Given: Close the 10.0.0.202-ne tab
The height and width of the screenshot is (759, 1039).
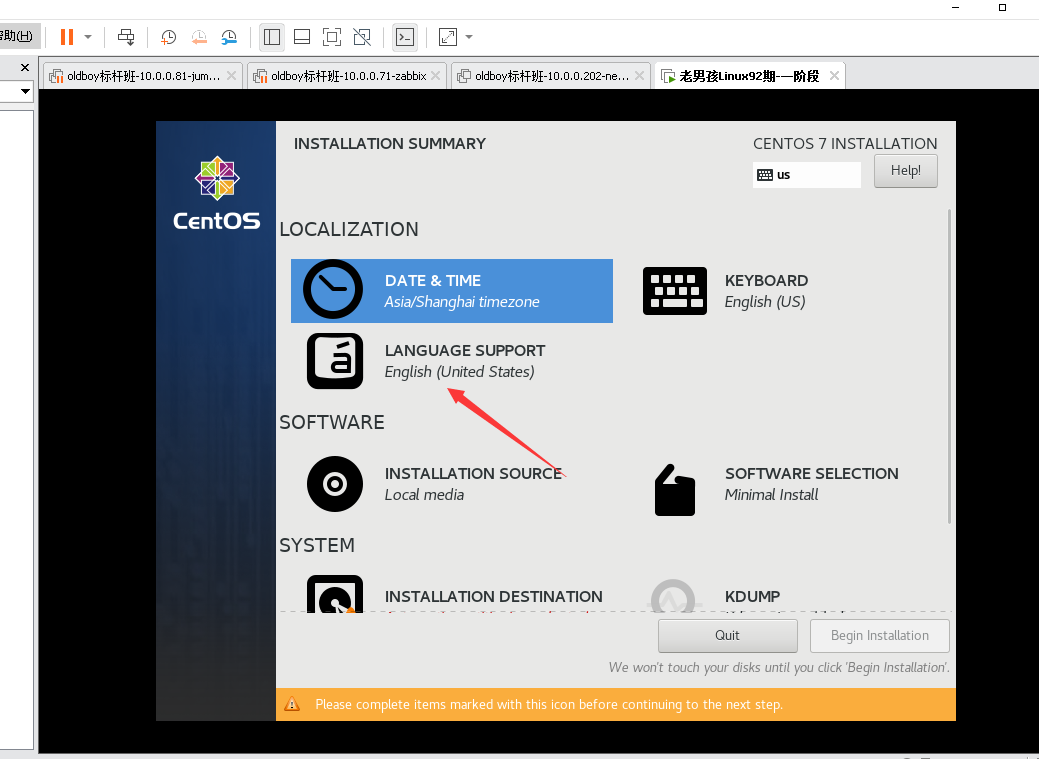Looking at the screenshot, I should pos(639,76).
